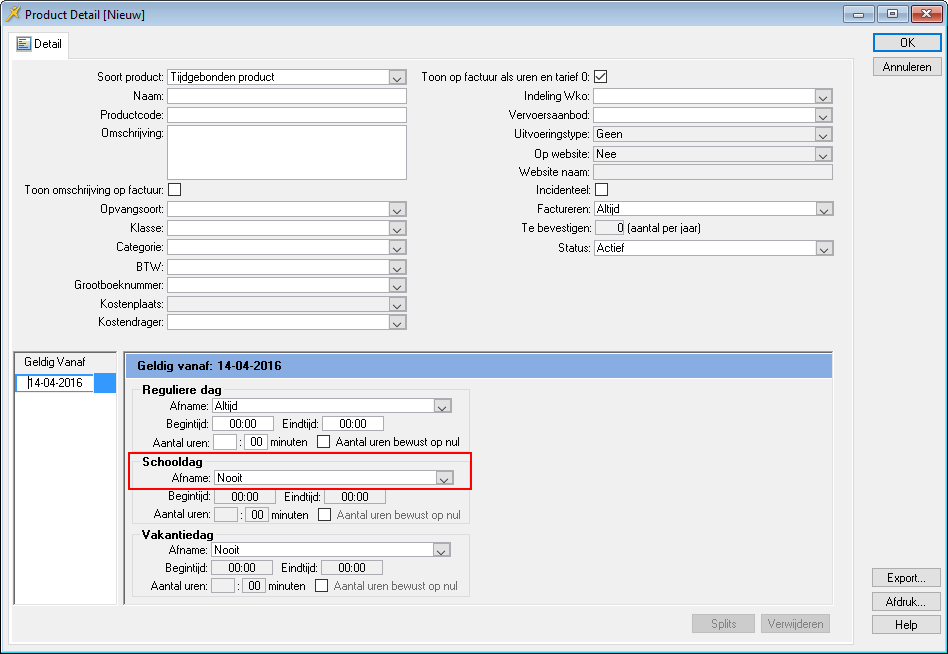Check the Incidenteel checkbox

pyautogui.click(x=601, y=190)
